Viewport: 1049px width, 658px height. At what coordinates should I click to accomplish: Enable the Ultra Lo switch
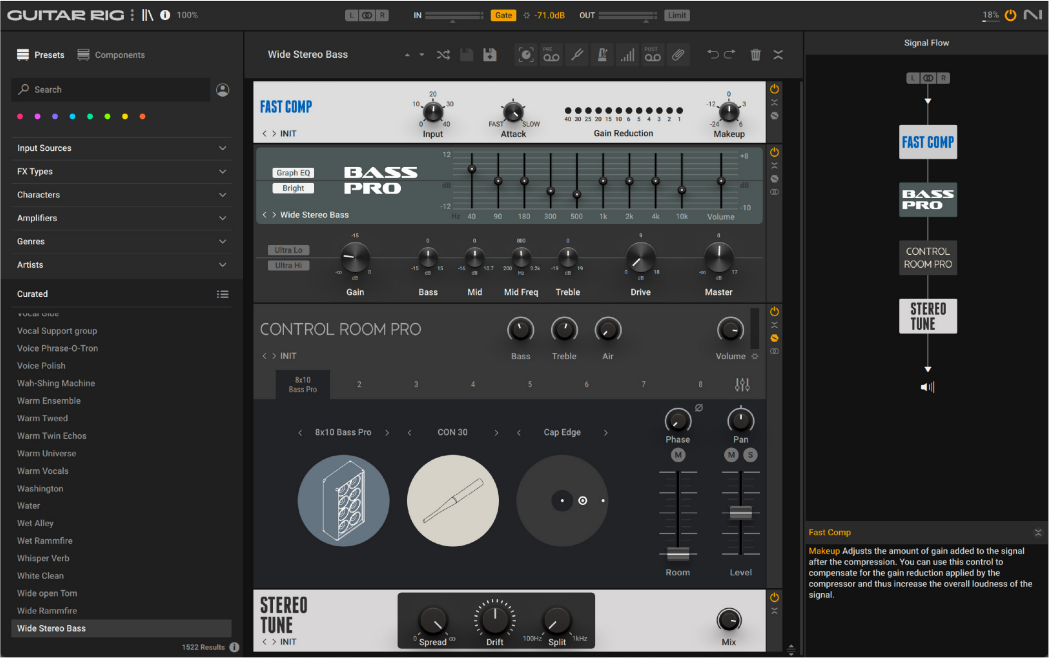pos(288,250)
